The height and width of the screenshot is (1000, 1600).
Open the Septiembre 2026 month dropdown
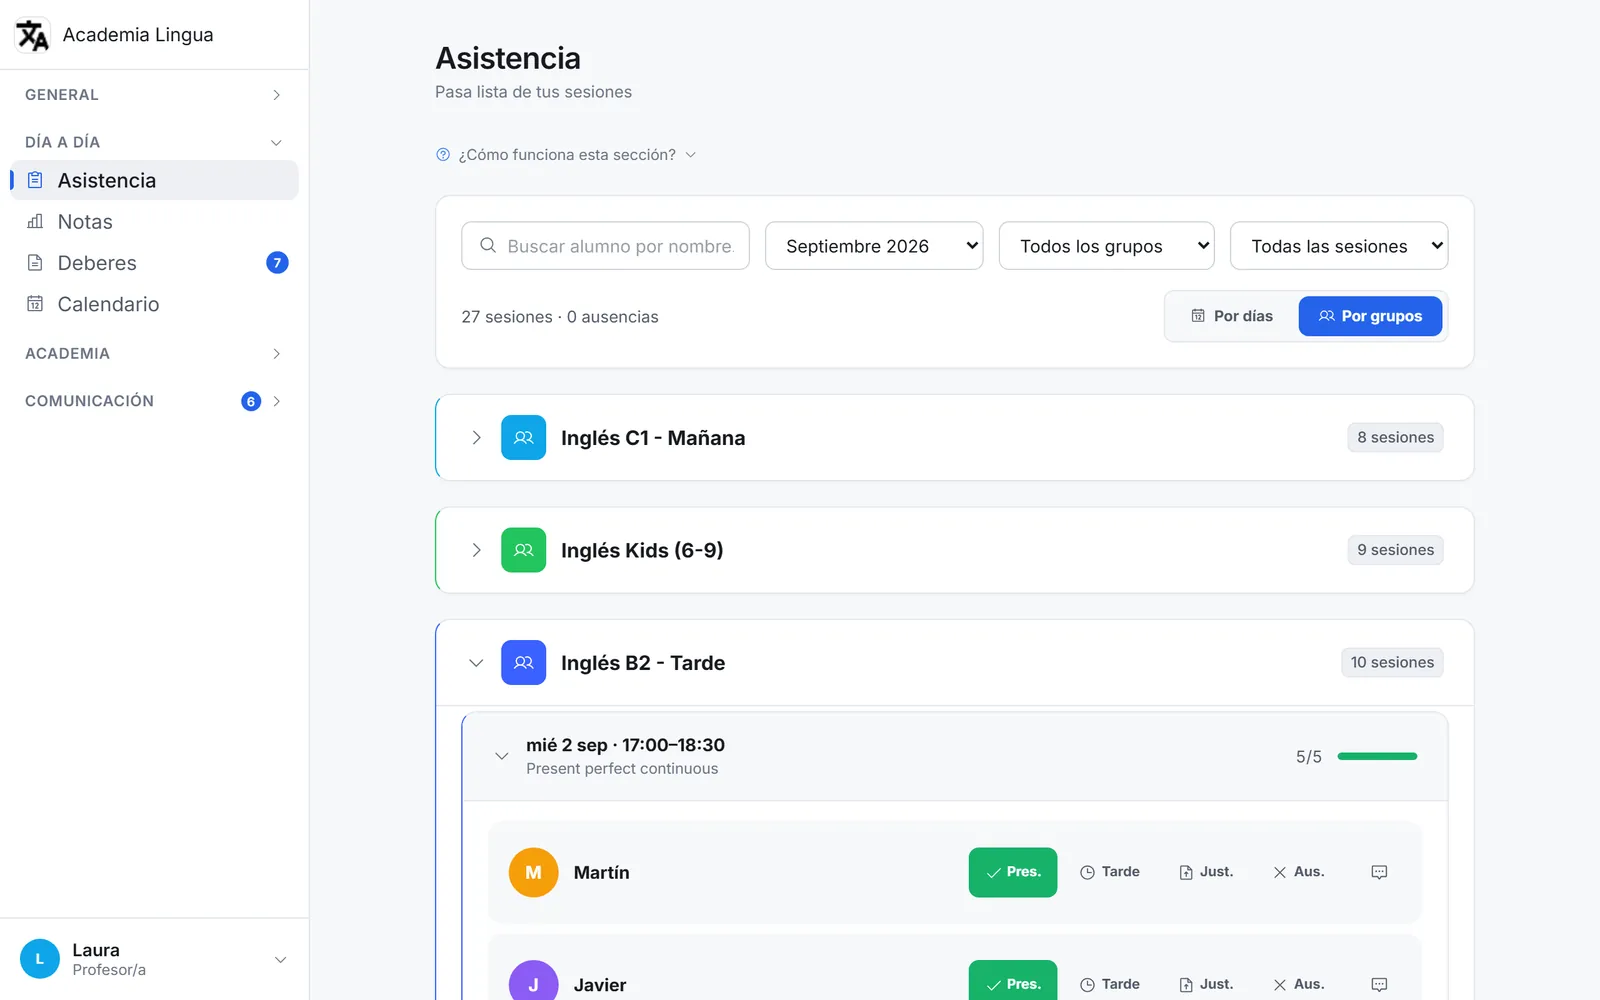[874, 246]
